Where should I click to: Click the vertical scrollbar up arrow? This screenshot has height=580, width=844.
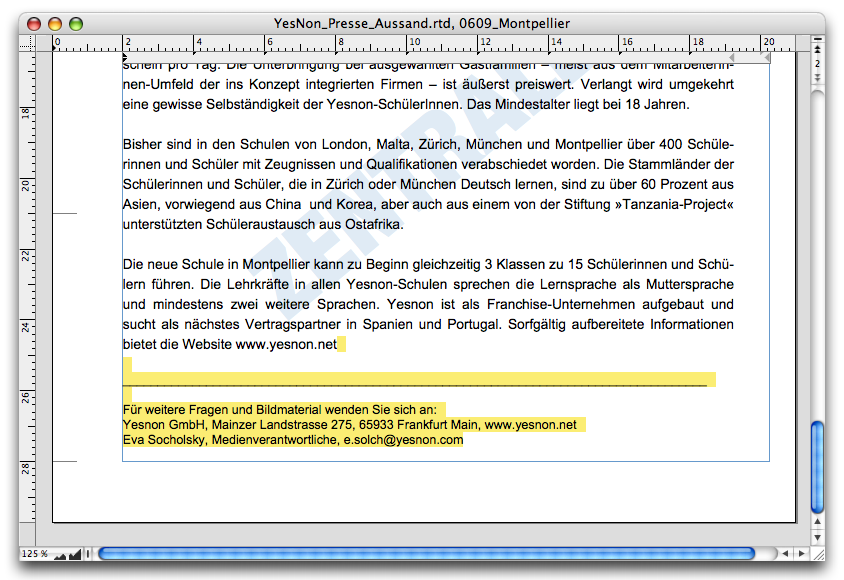click(818, 522)
